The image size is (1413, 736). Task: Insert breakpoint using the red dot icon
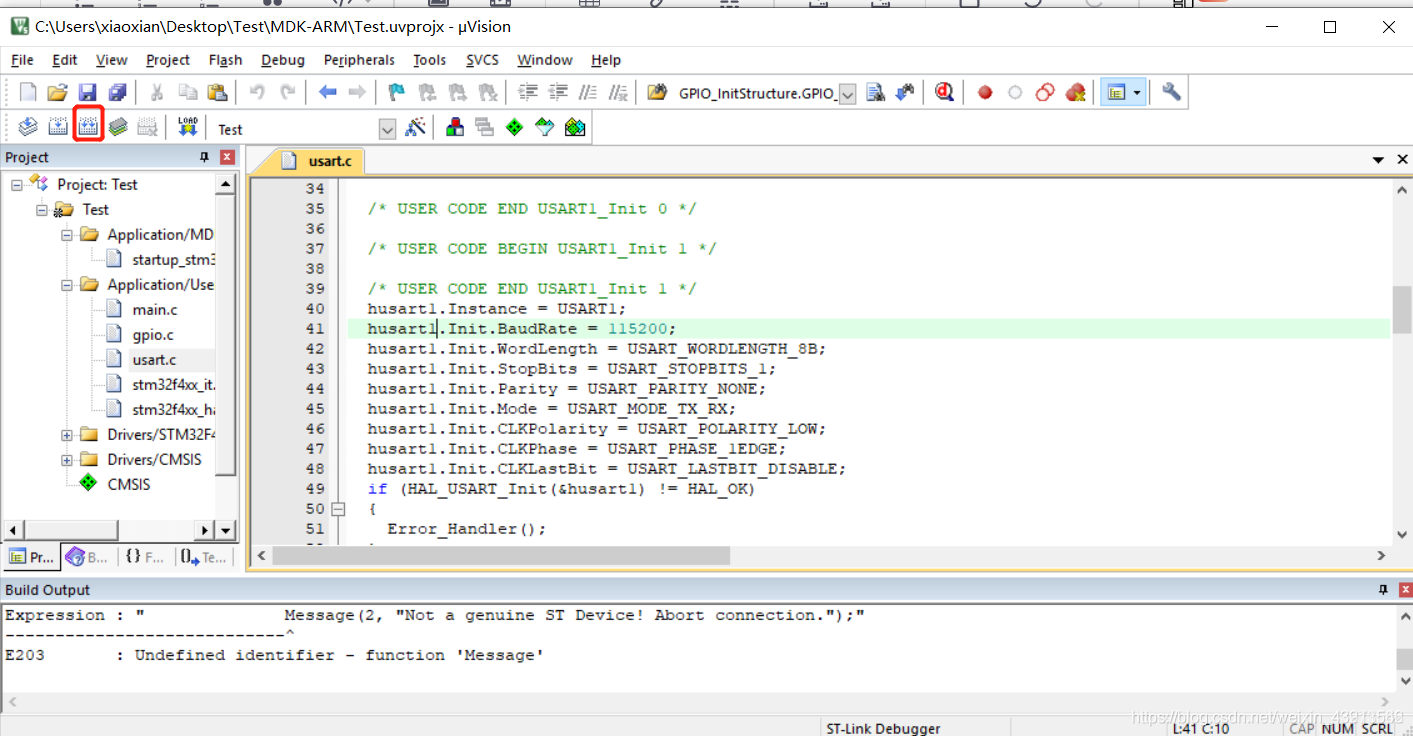point(985,93)
